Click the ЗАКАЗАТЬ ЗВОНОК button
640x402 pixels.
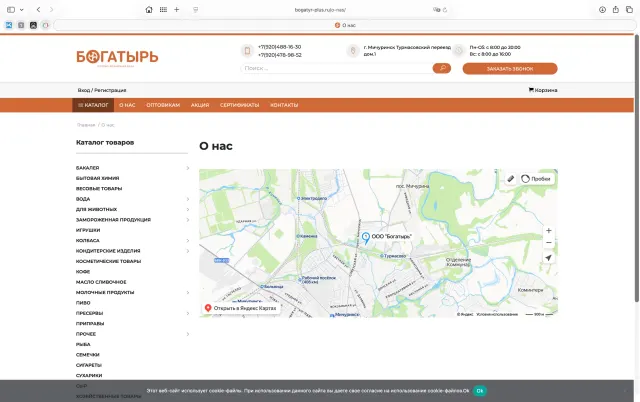click(510, 69)
